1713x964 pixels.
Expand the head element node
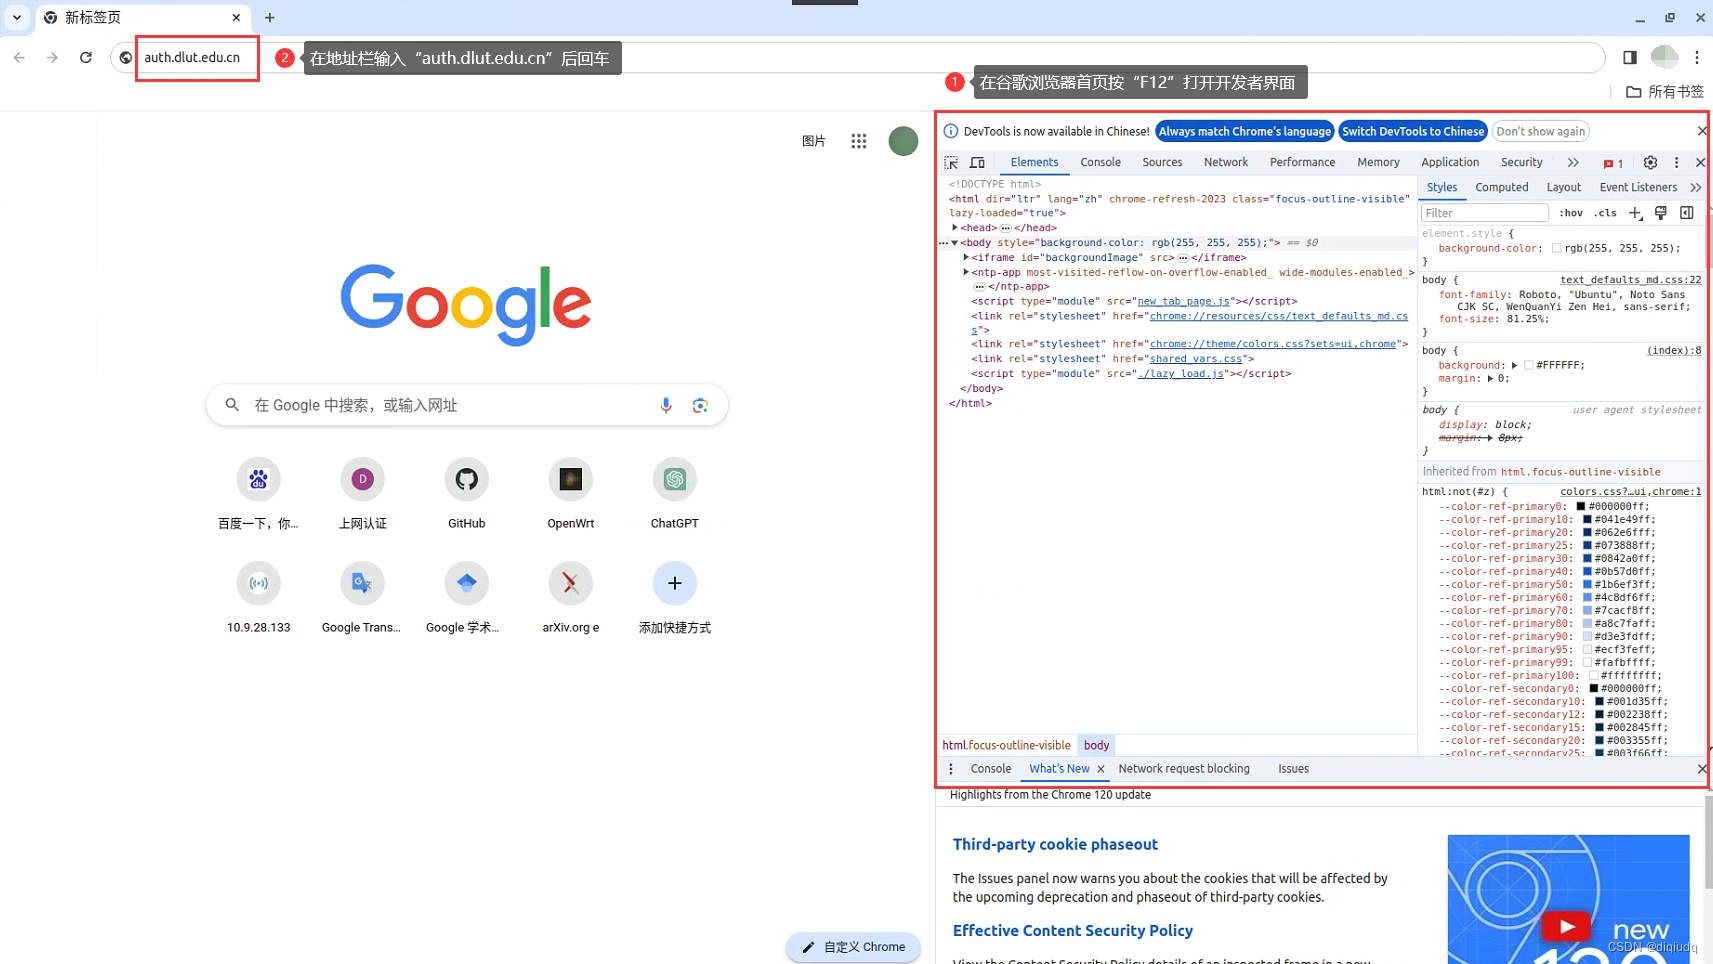tap(955, 228)
